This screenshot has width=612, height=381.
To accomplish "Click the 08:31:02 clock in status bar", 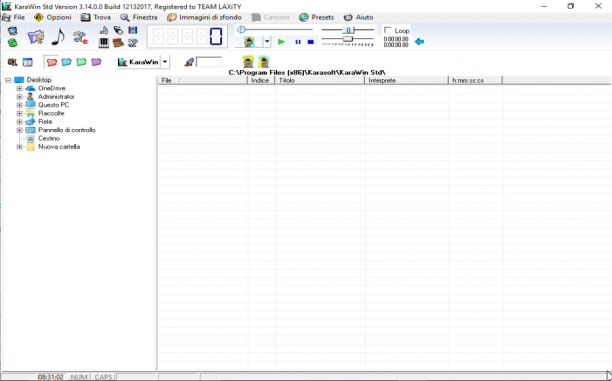I will click(51, 377).
